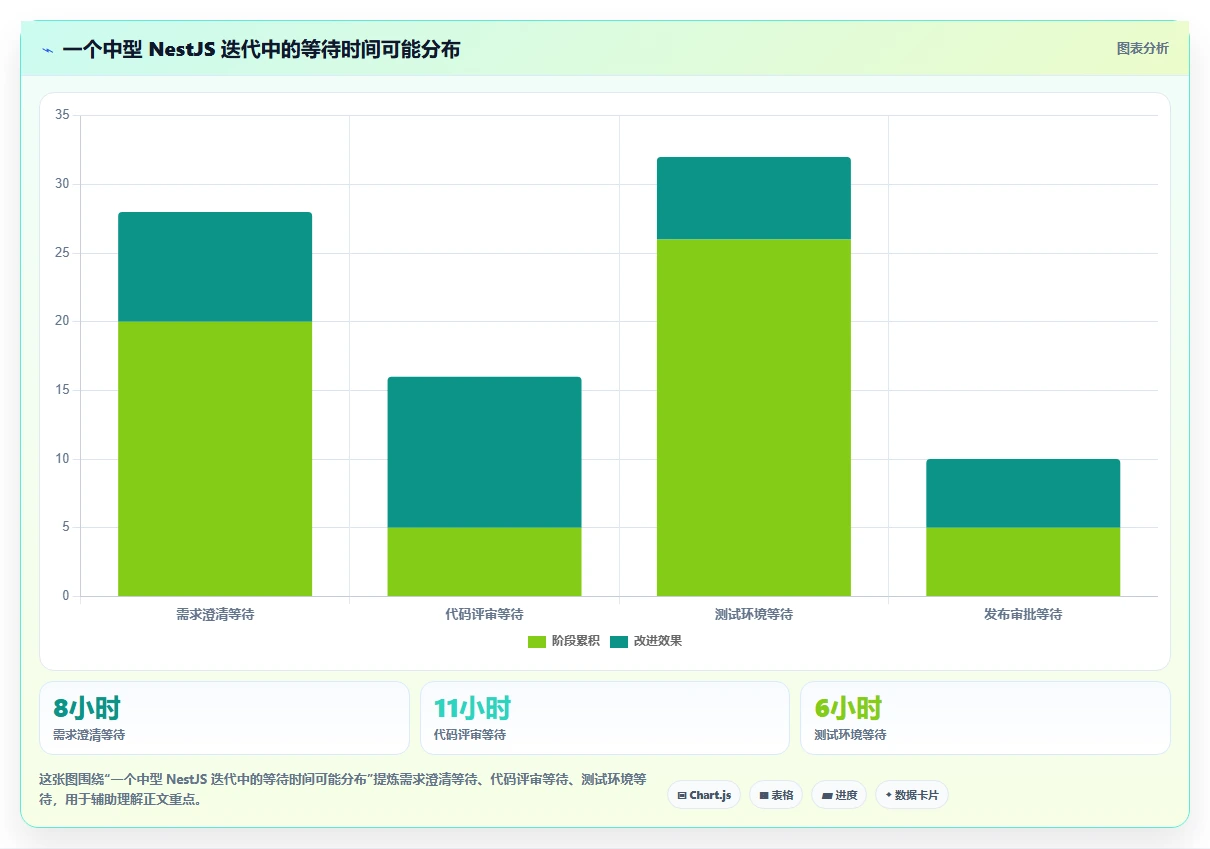Click the teal 需求澄清等待 bar segment
This screenshot has width=1210, height=849.
tap(215, 267)
